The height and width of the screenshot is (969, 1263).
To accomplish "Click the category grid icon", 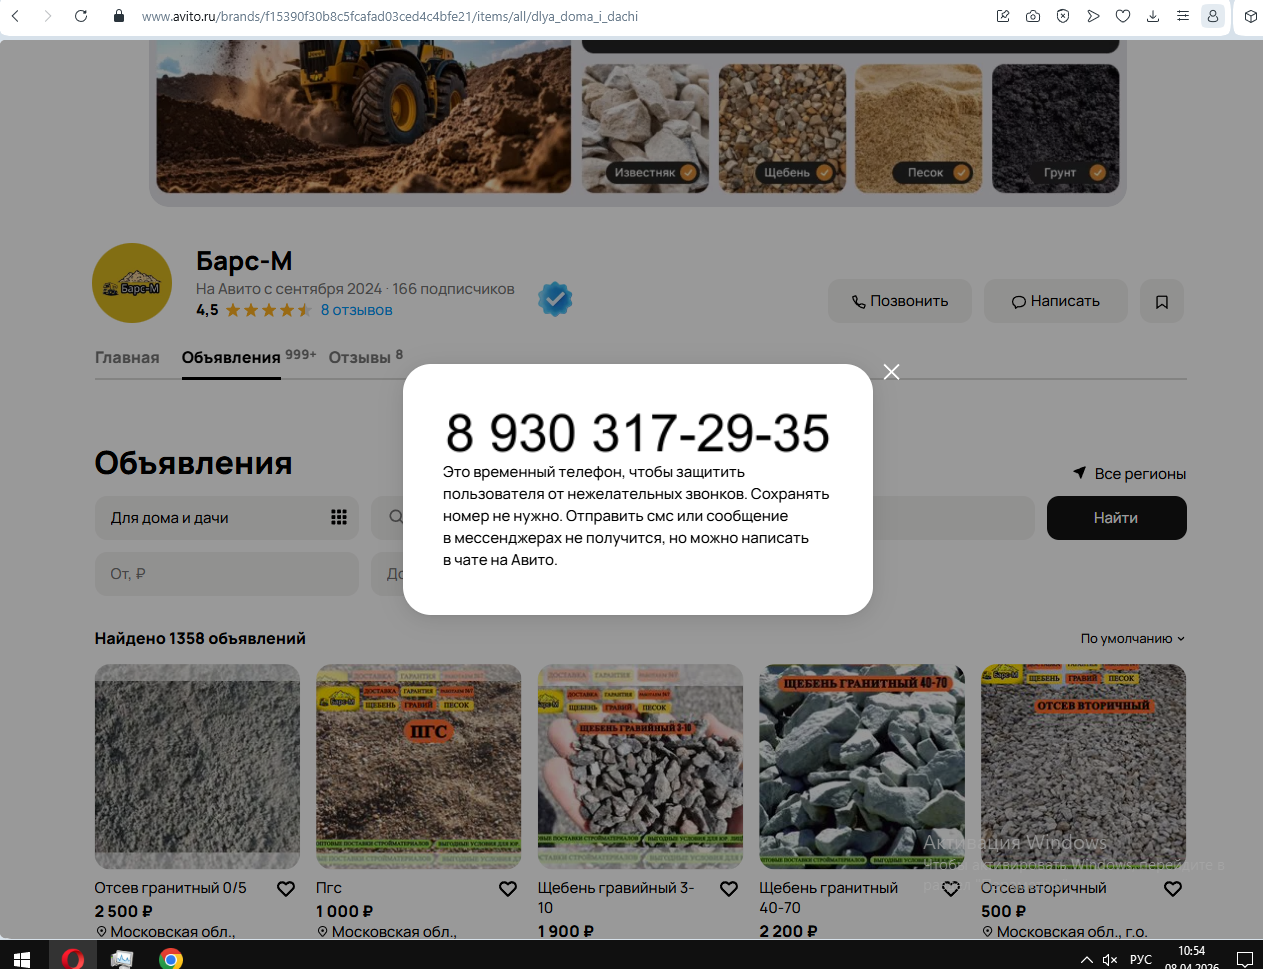I will click(339, 517).
